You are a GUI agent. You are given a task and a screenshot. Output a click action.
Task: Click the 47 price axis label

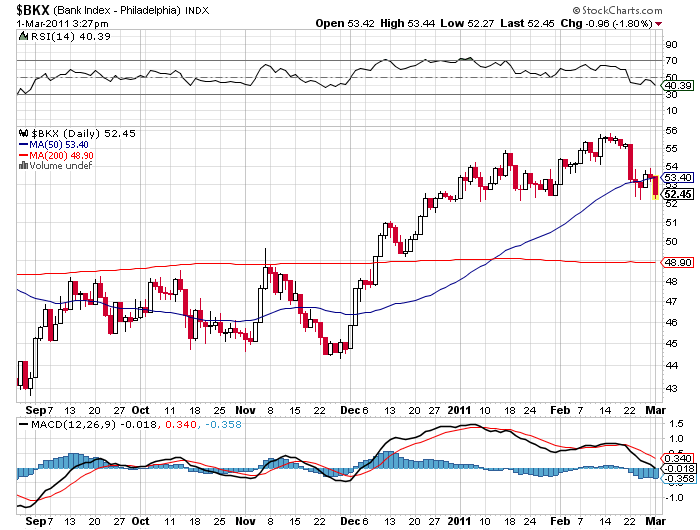pyautogui.click(x=671, y=302)
